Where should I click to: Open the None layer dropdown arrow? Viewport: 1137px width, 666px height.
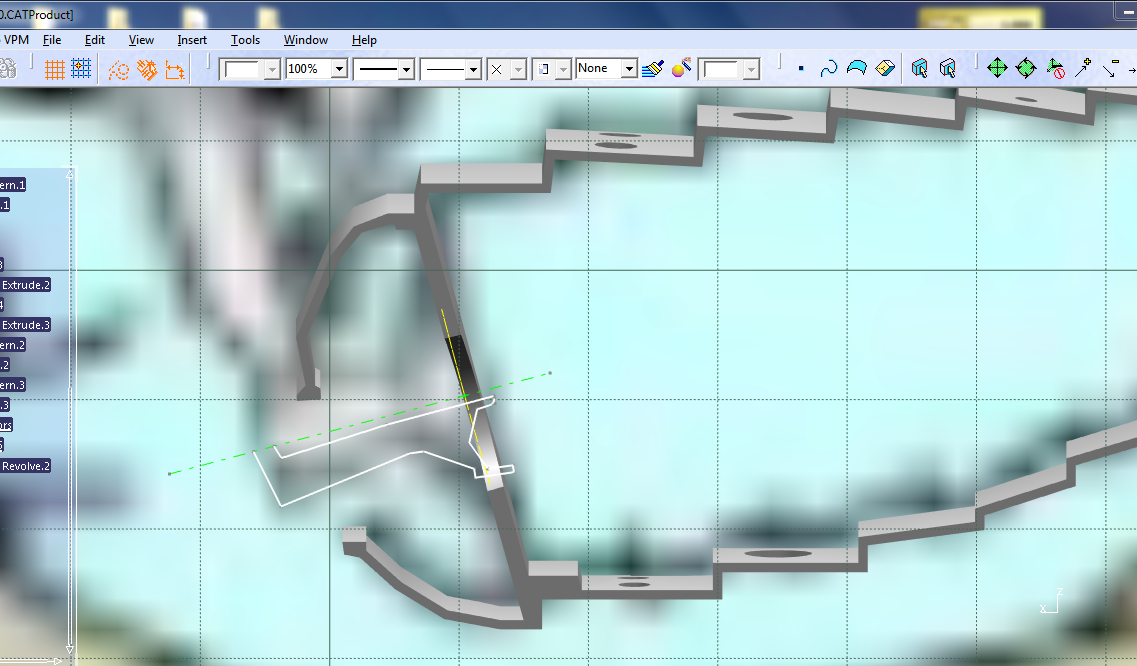629,69
